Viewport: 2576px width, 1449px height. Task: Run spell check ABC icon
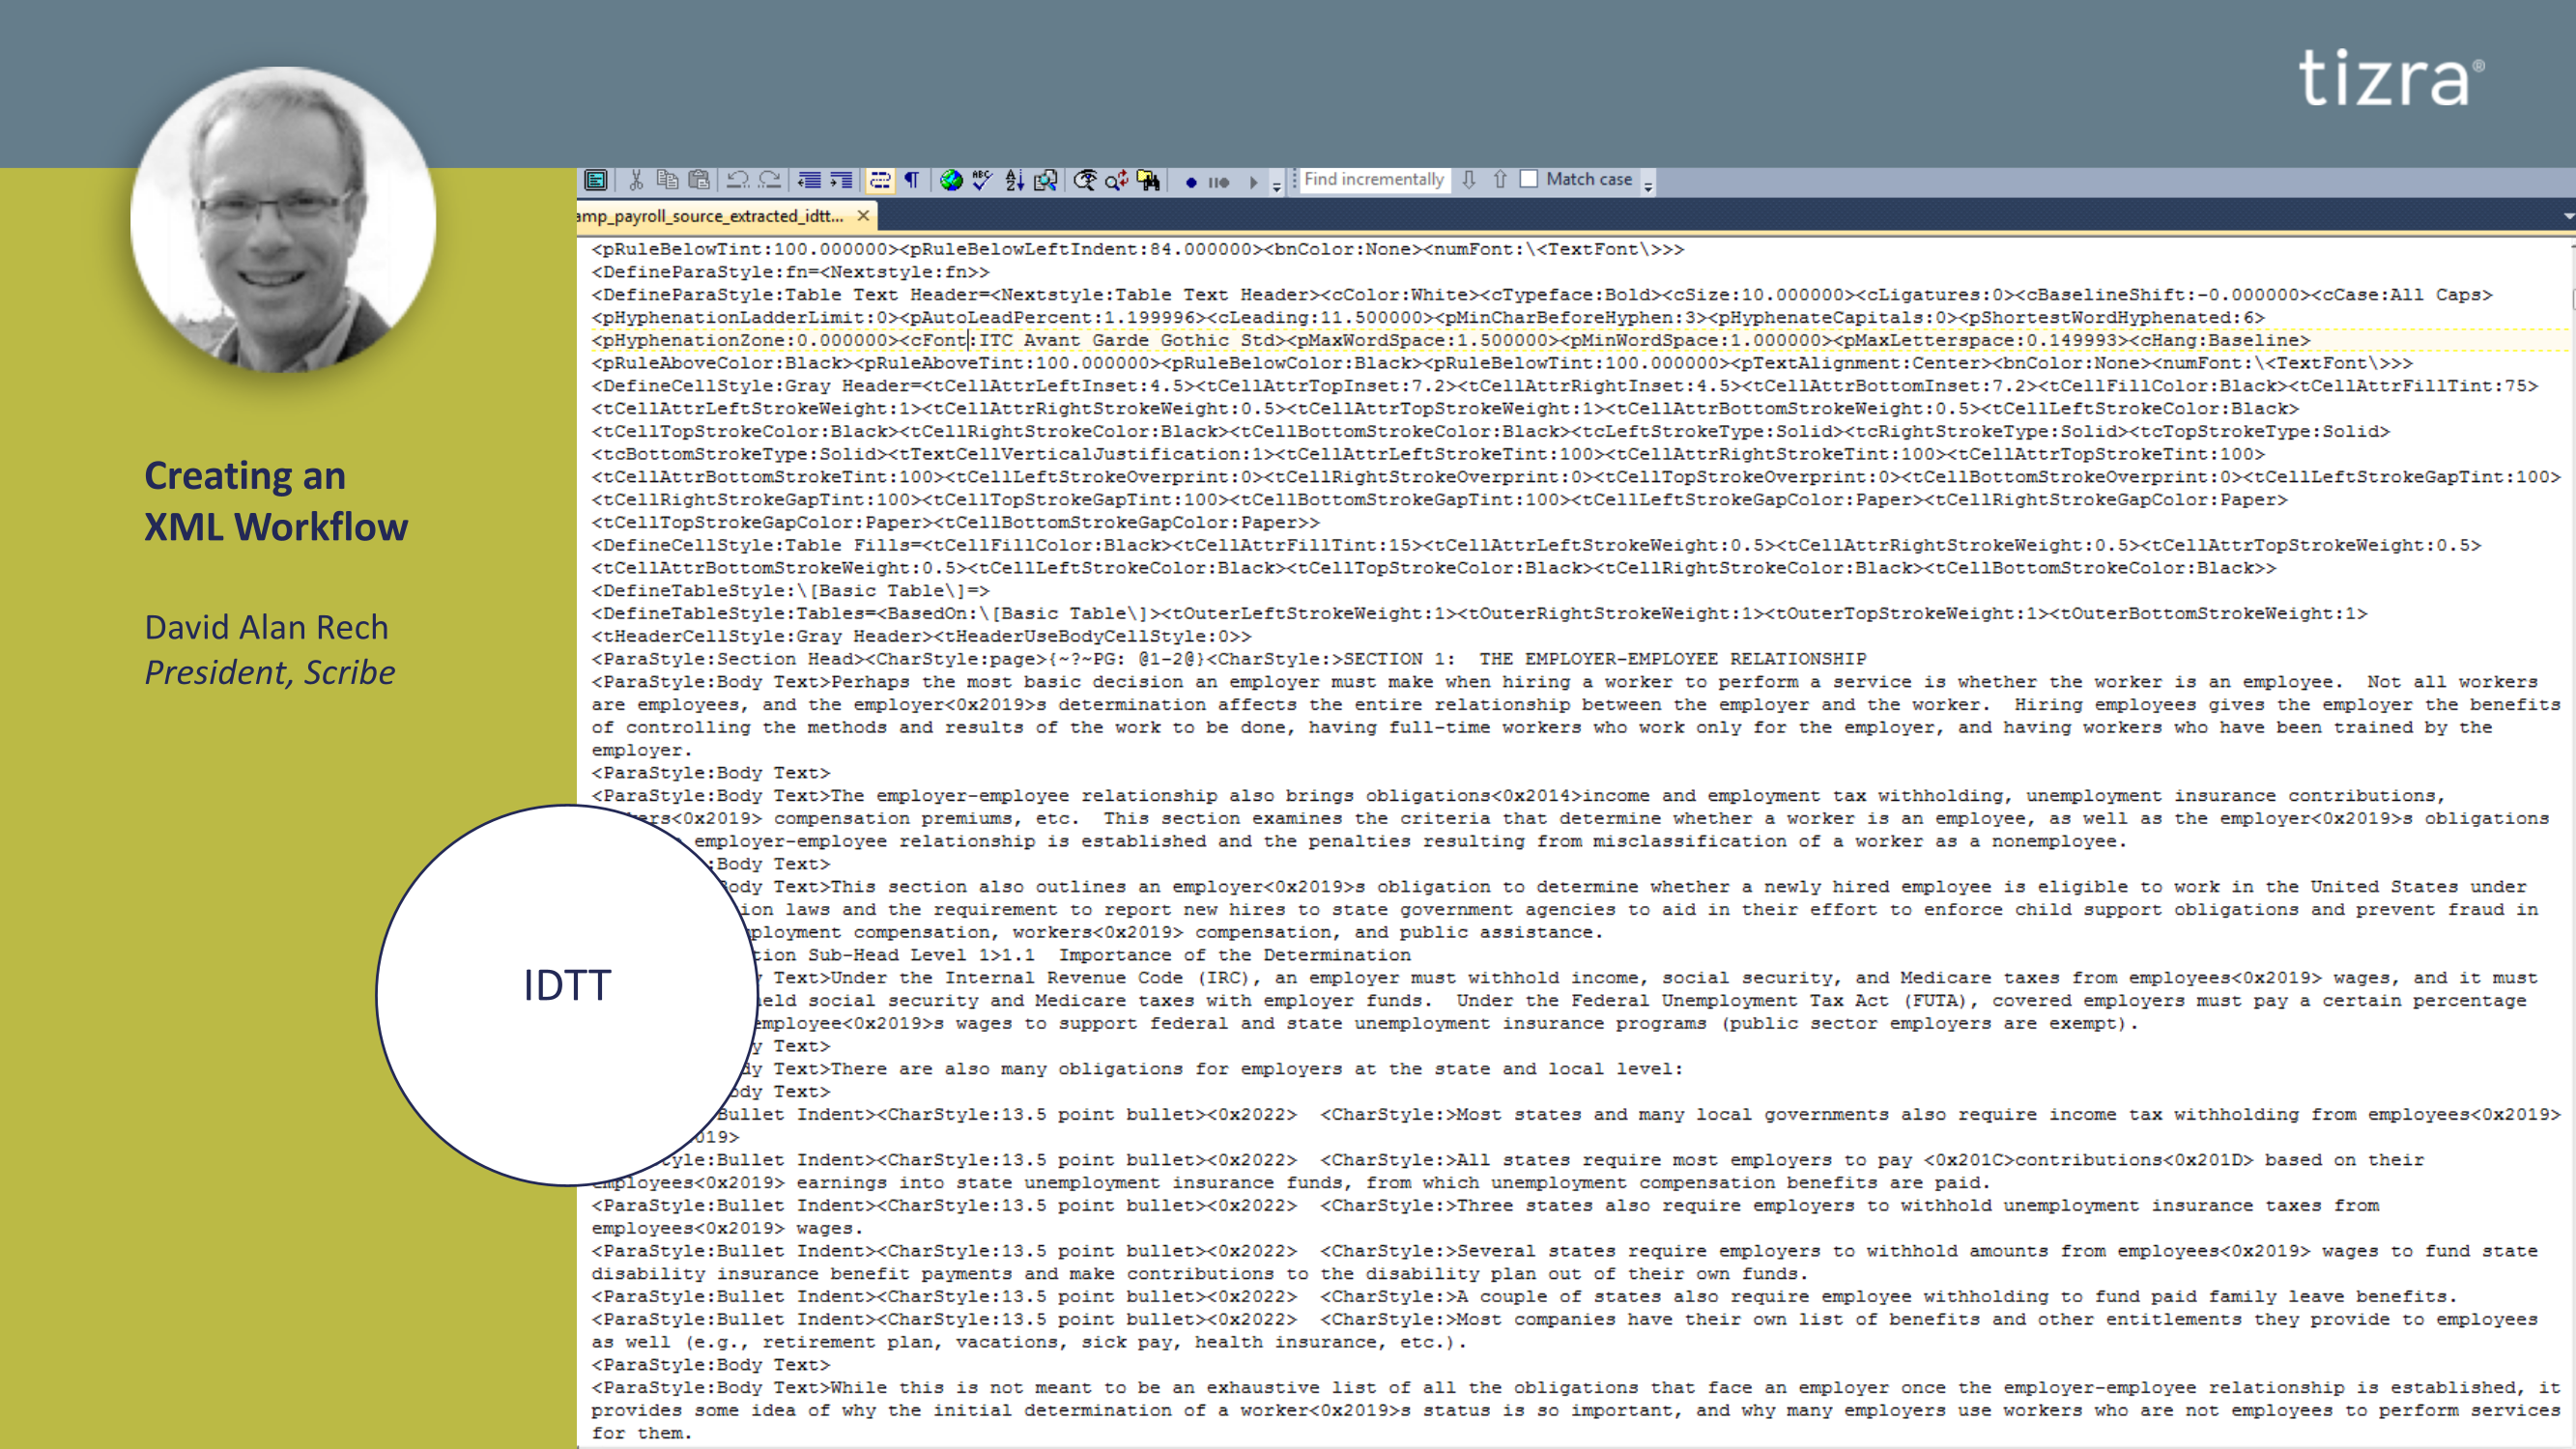click(982, 180)
